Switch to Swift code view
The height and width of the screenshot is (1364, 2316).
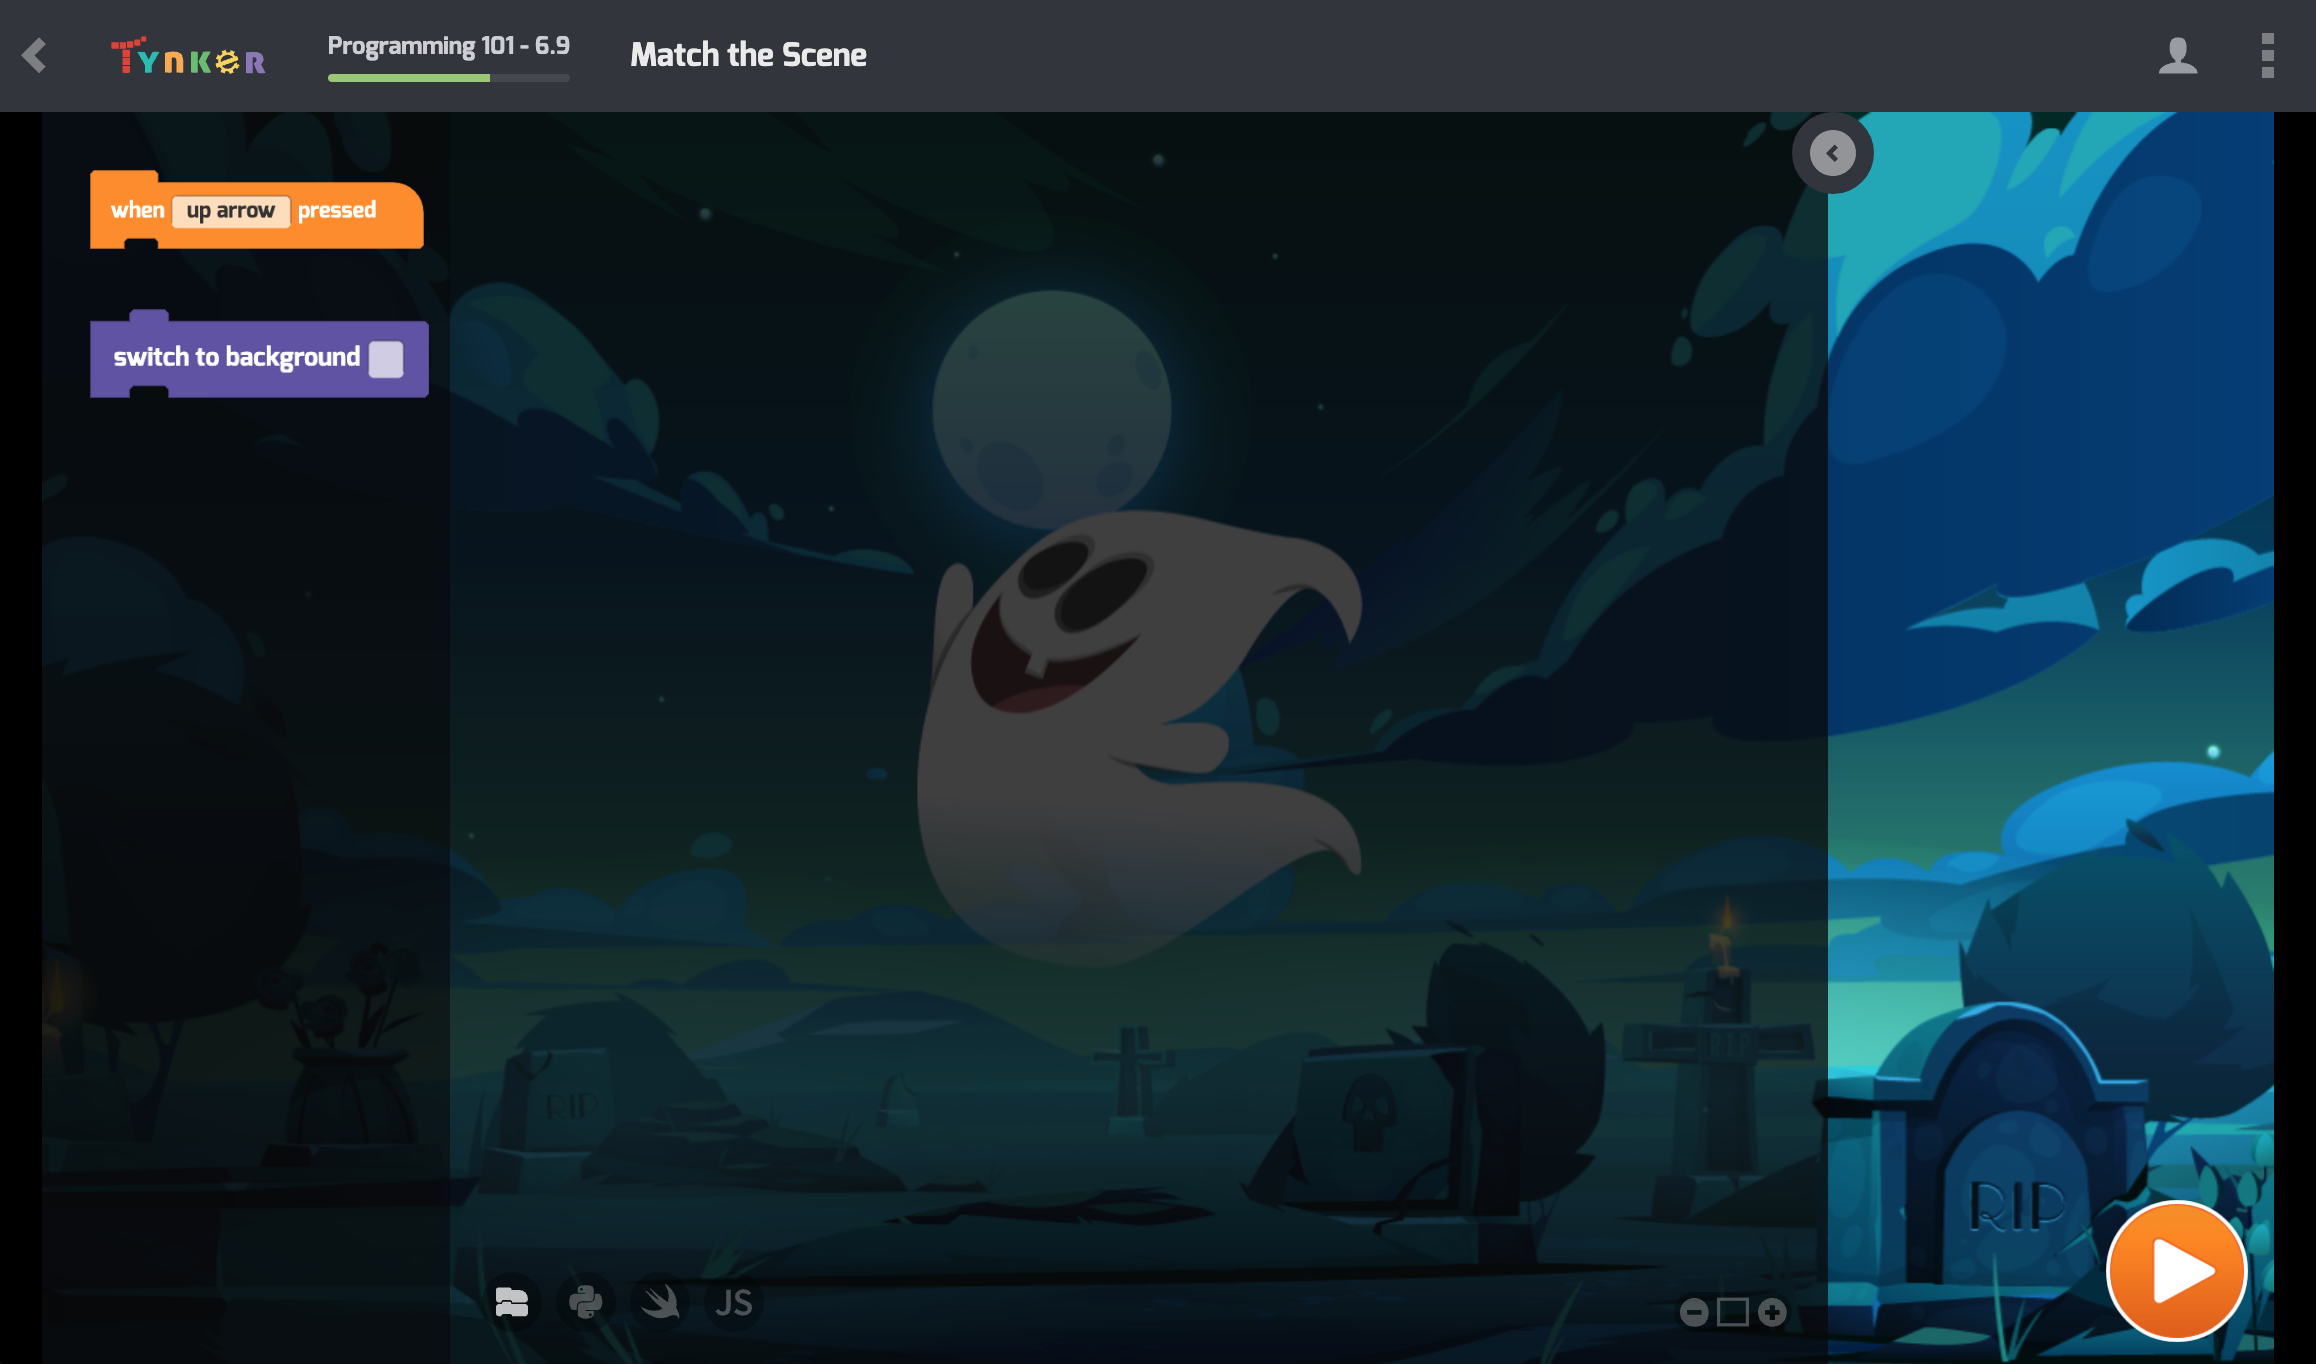point(660,1302)
